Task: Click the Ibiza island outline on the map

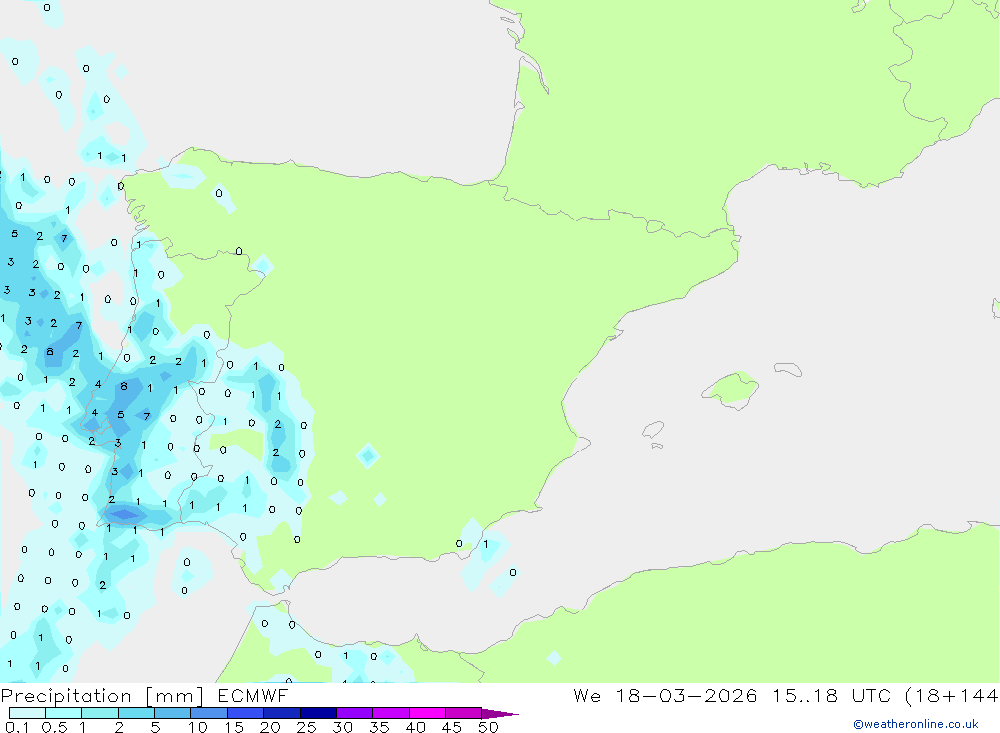Action: [x=653, y=430]
